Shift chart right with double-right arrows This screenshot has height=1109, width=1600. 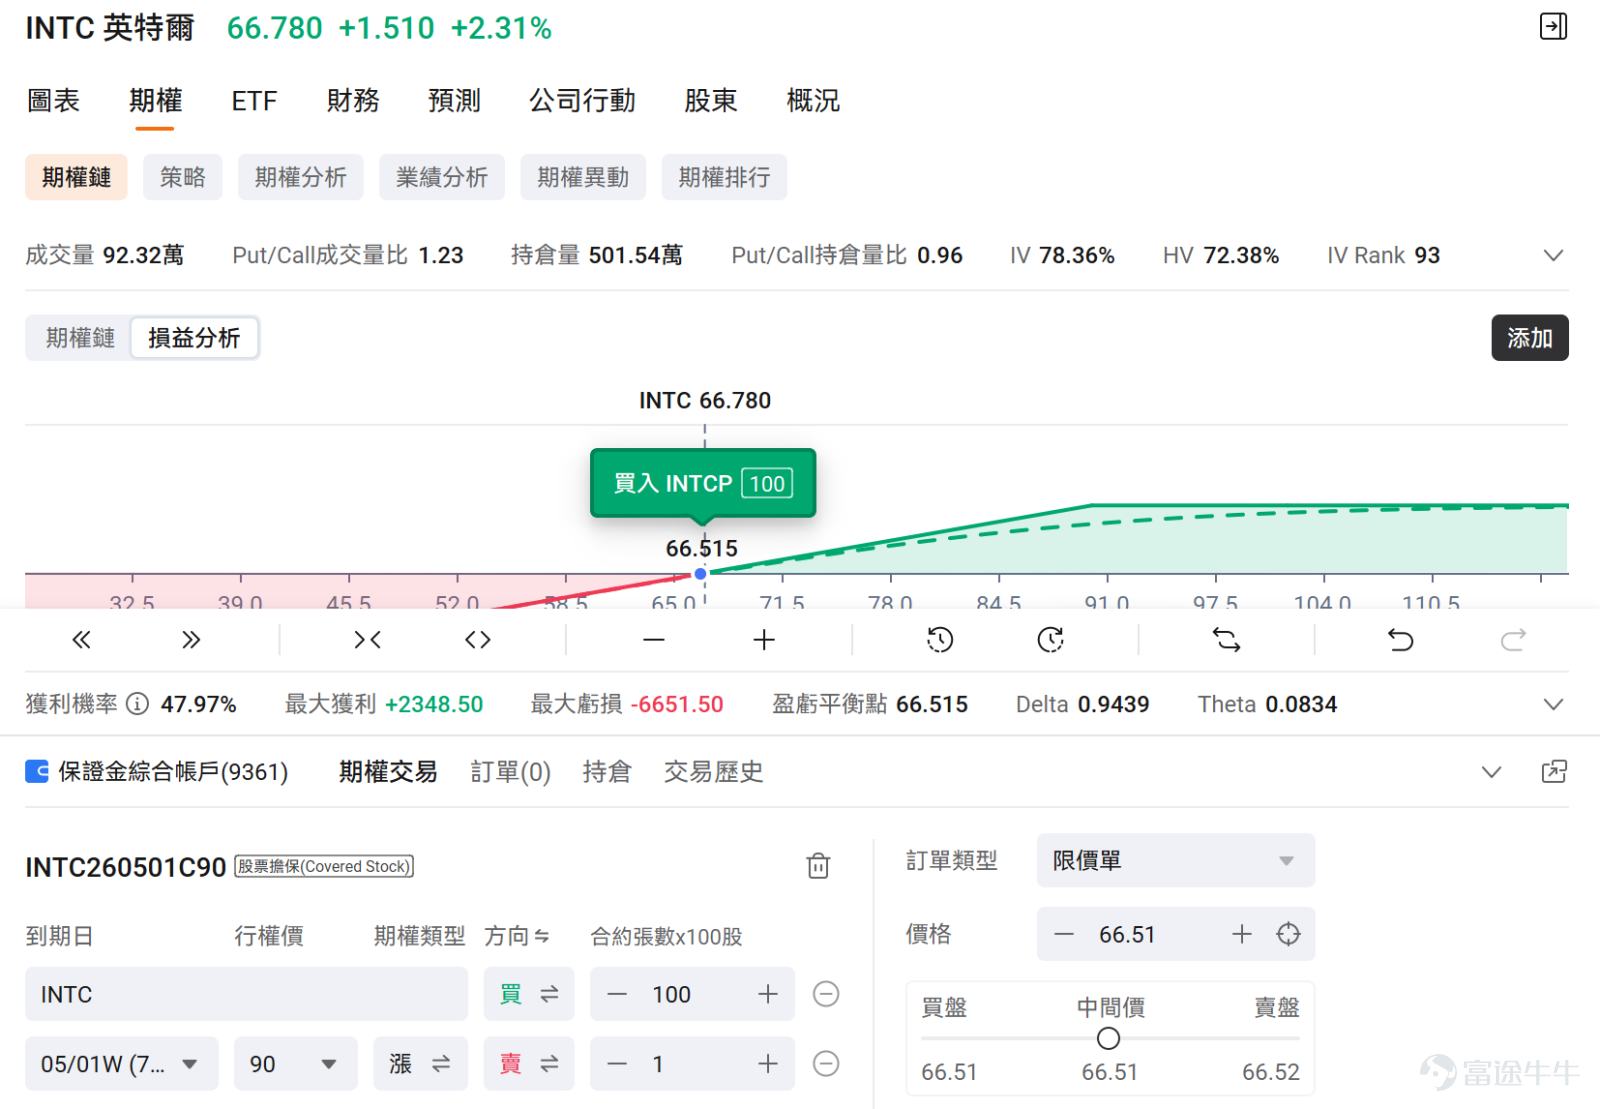tap(191, 640)
